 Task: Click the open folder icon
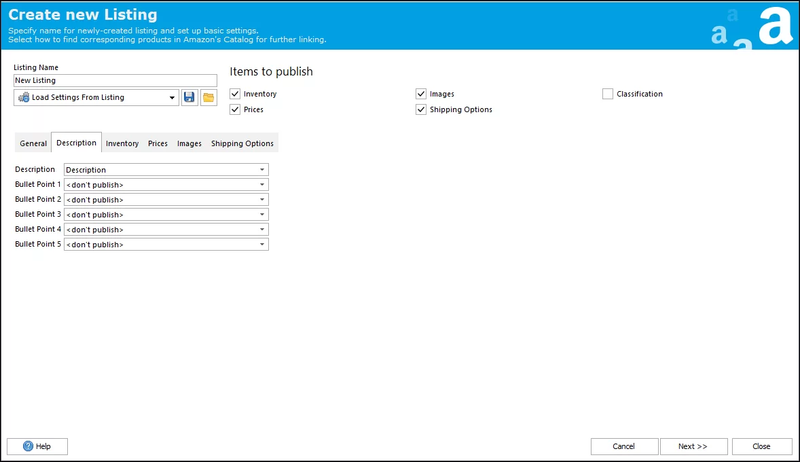tap(208, 97)
